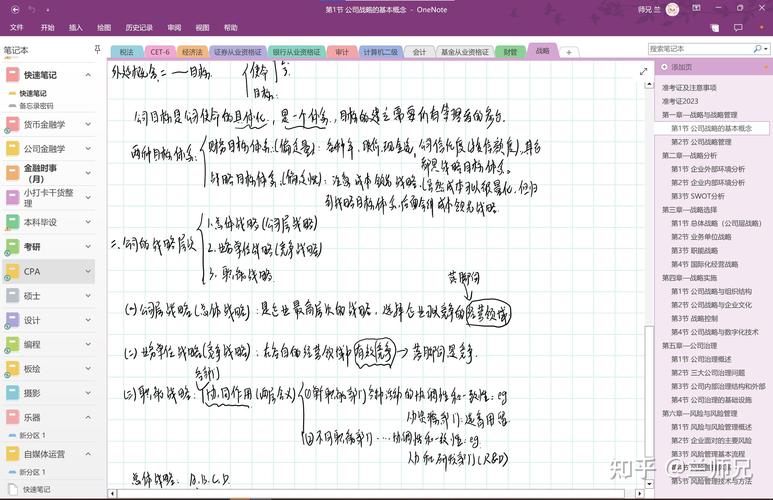The width and height of the screenshot is (773, 500).
Task: Open the 插入 ribbon tab
Action: (x=75, y=28)
